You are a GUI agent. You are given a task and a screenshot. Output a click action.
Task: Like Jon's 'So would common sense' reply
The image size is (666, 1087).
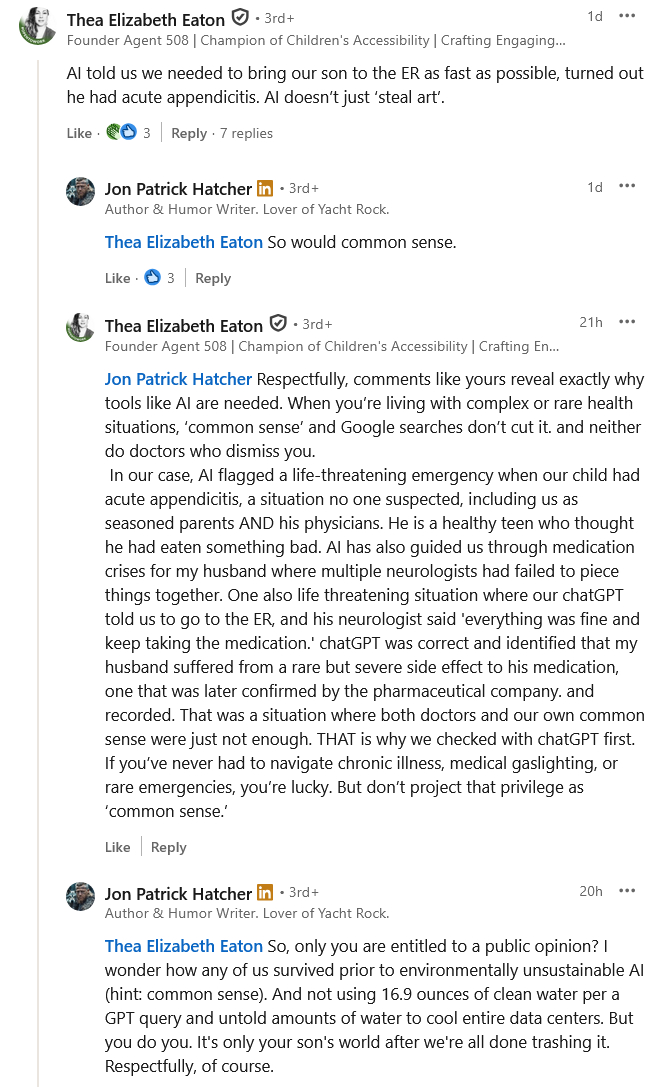coord(117,278)
